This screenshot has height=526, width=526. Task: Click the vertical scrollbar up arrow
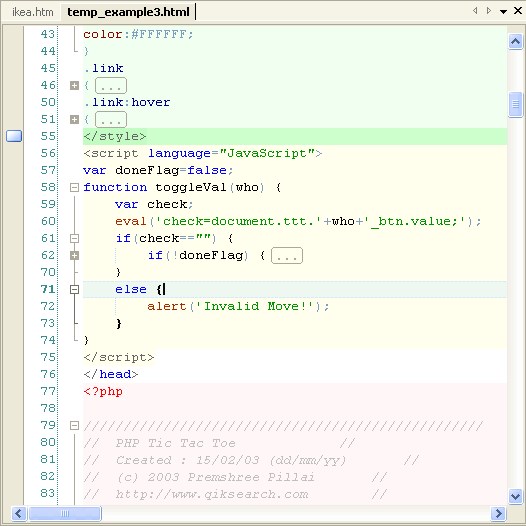[x=516, y=42]
